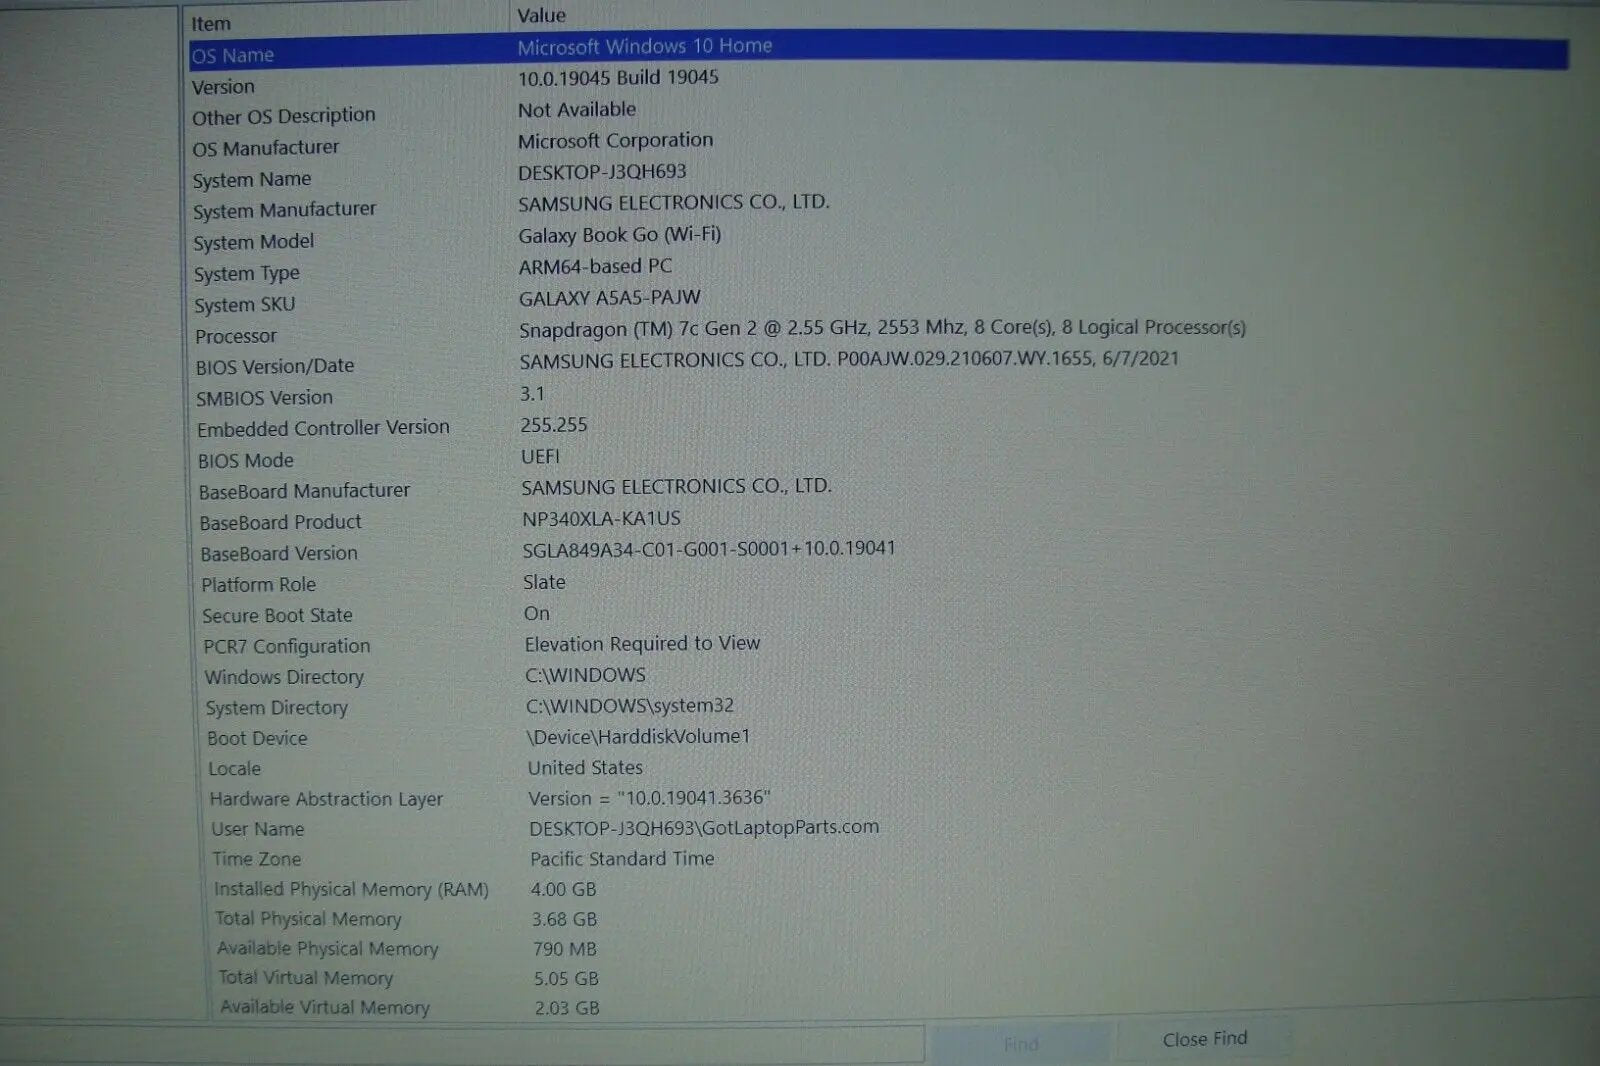Click the value ARM64-based PC
The width and height of the screenshot is (1600, 1066).
(595, 267)
